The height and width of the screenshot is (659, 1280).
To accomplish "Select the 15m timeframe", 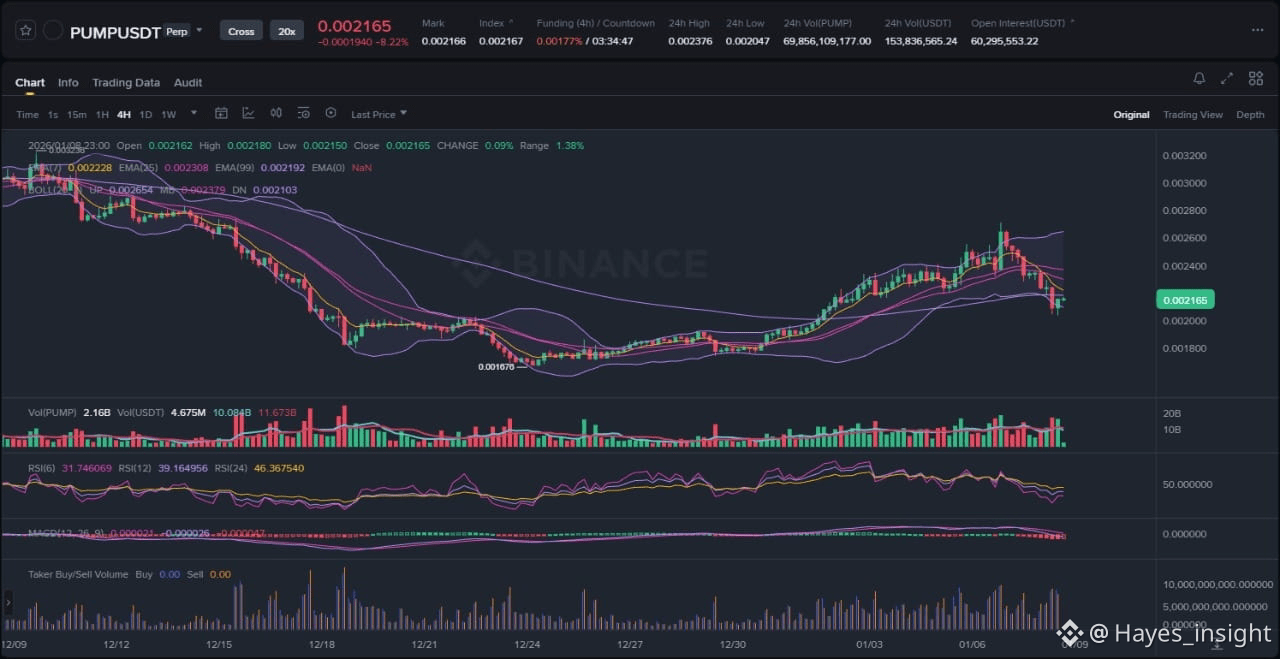I will point(77,114).
